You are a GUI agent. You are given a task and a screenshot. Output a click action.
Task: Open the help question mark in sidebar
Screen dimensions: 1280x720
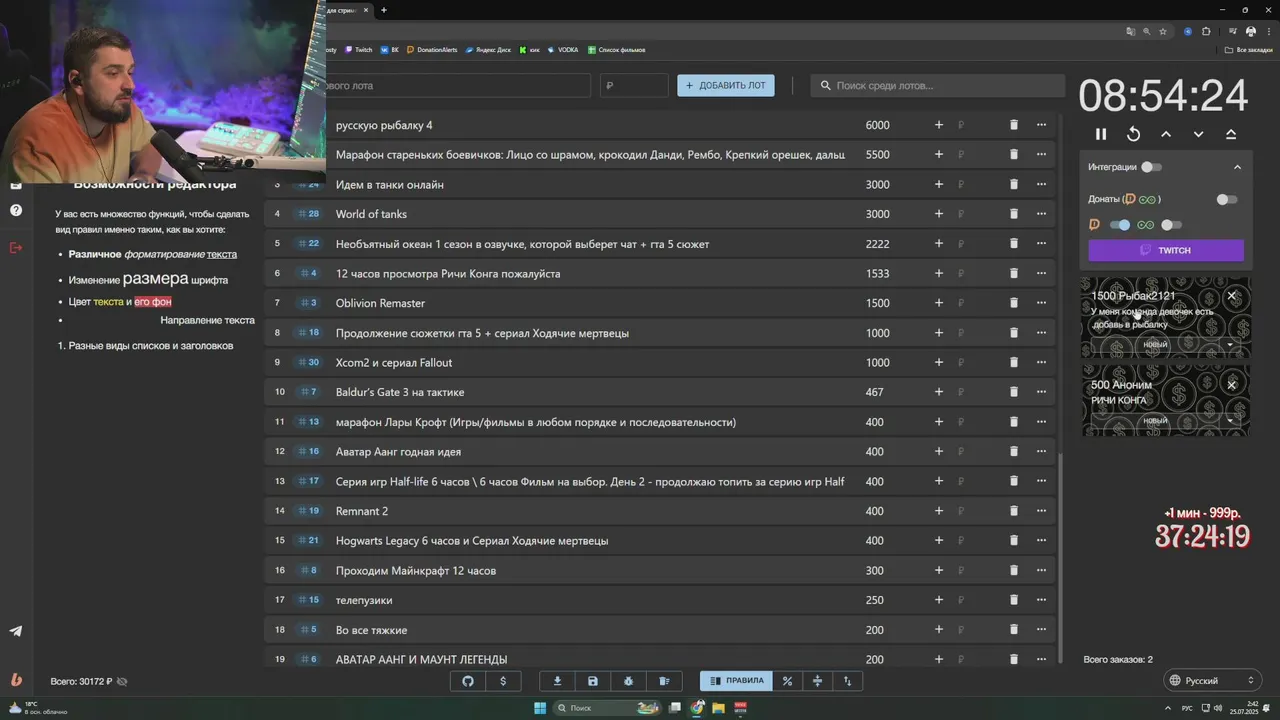16,210
